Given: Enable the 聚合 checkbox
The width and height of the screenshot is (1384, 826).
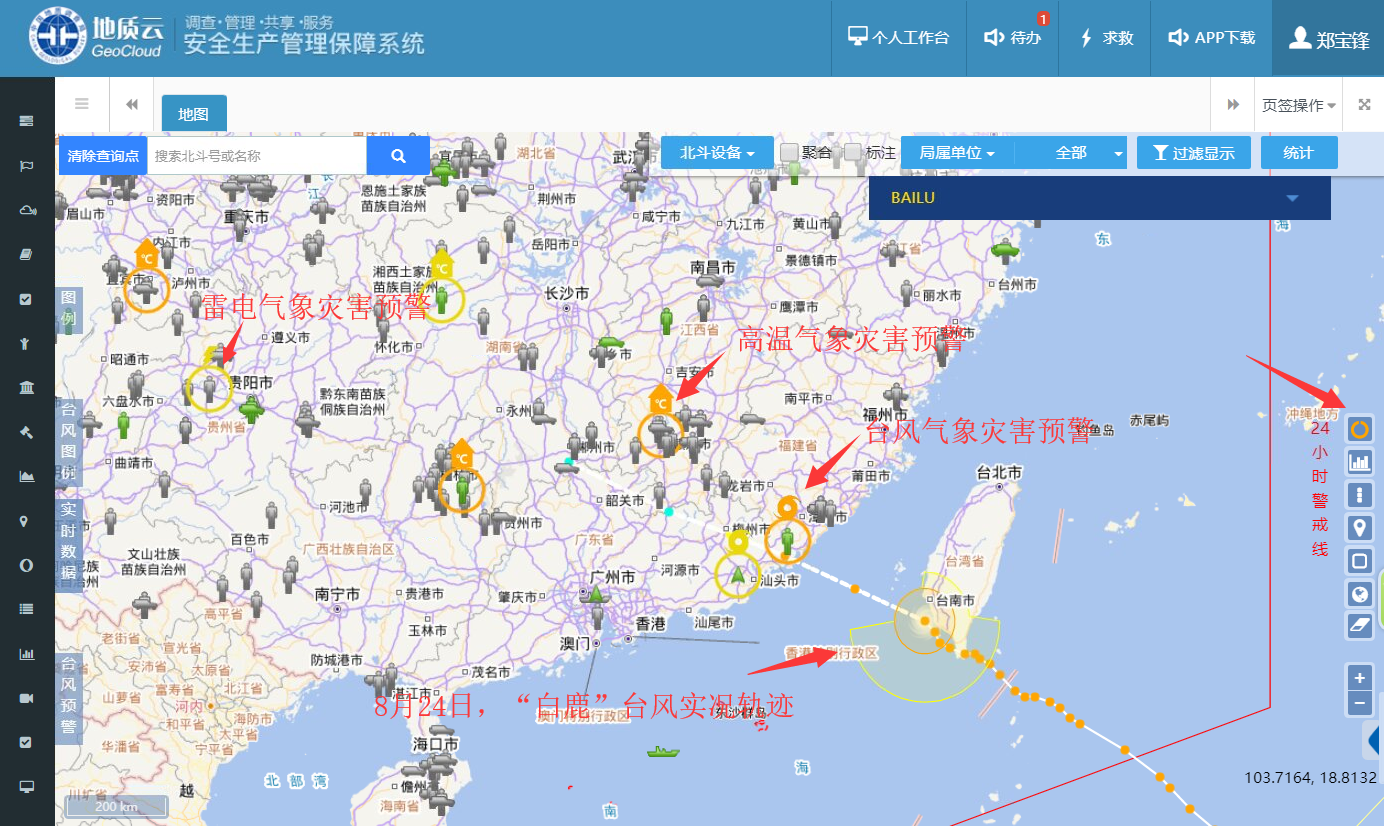Looking at the screenshot, I should point(790,153).
